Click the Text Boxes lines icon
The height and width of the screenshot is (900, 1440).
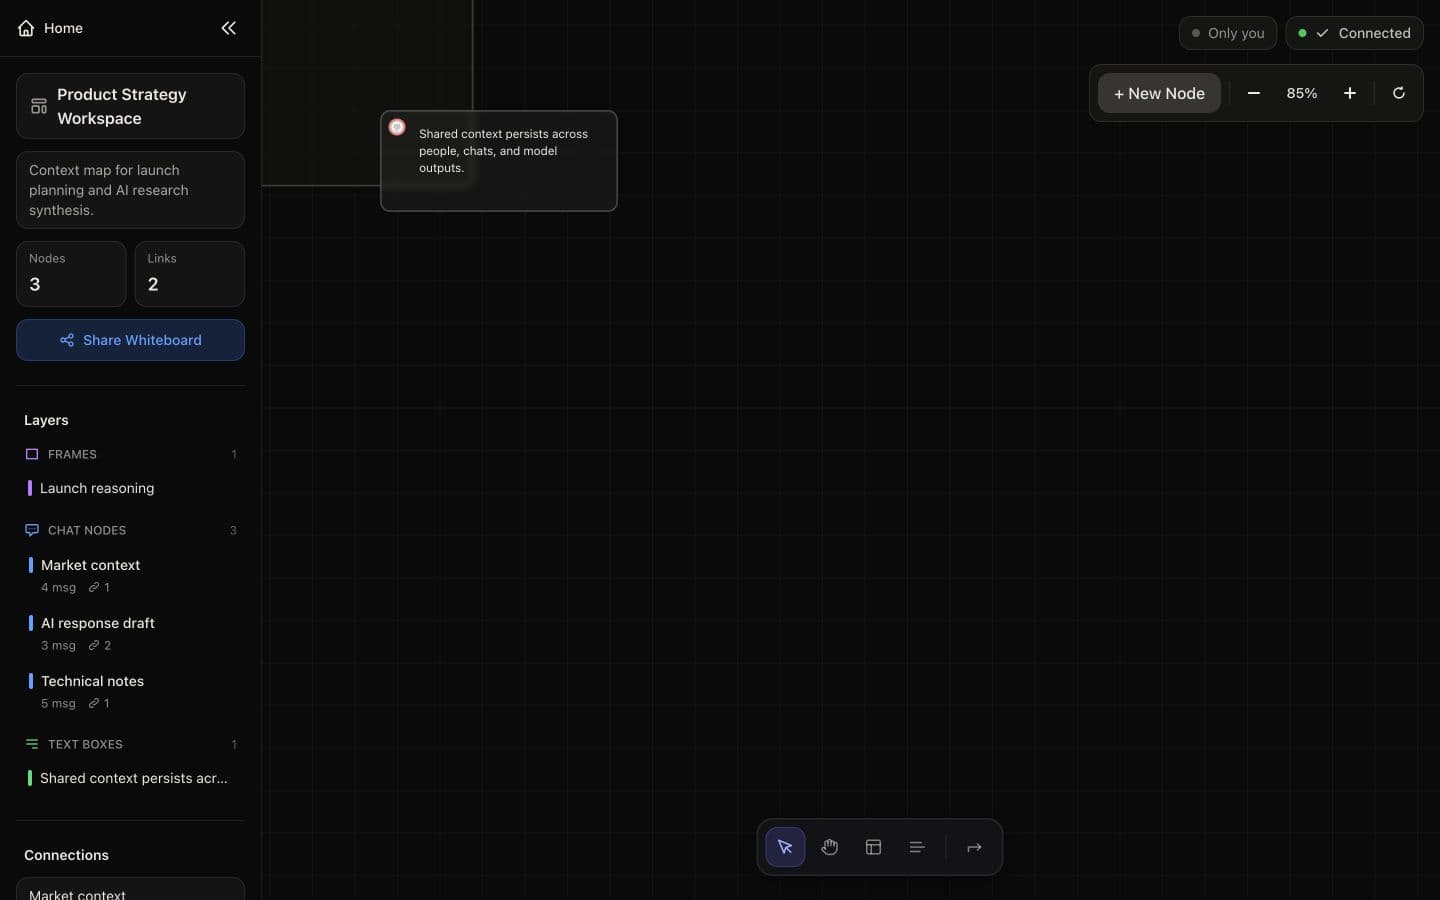(32, 744)
